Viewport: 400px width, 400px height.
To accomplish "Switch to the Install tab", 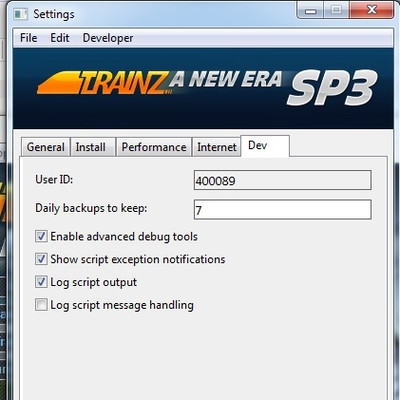I will point(91,147).
